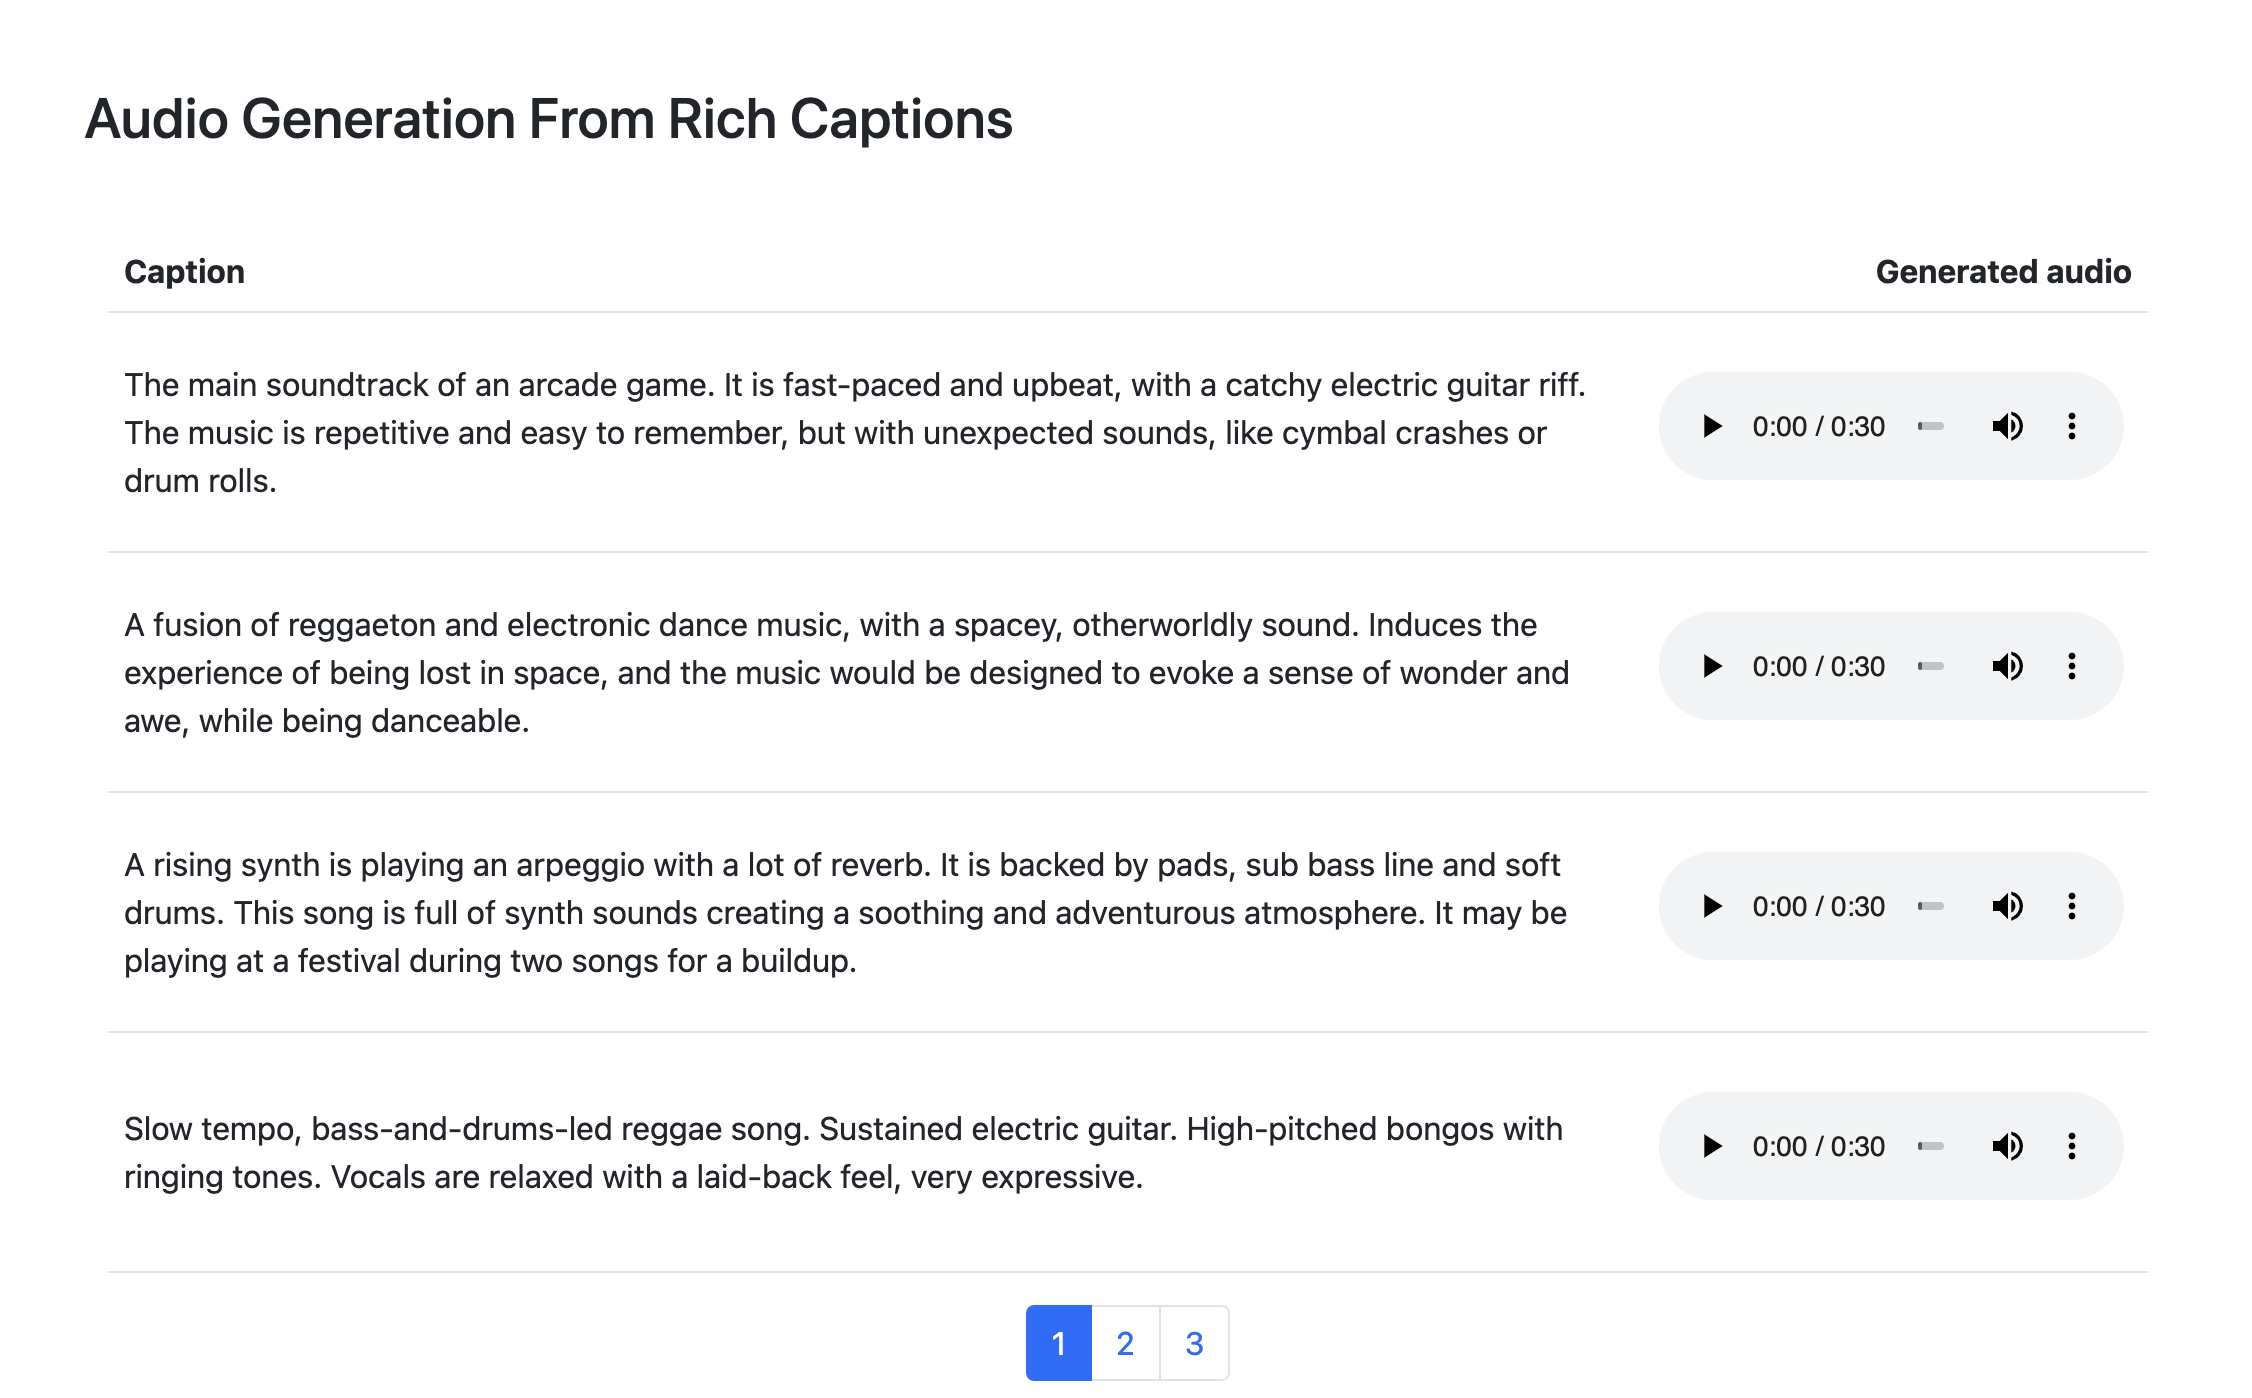Open more options for arcade soundtrack player
This screenshot has width=2252, height=1398.
pyautogui.click(x=2072, y=426)
